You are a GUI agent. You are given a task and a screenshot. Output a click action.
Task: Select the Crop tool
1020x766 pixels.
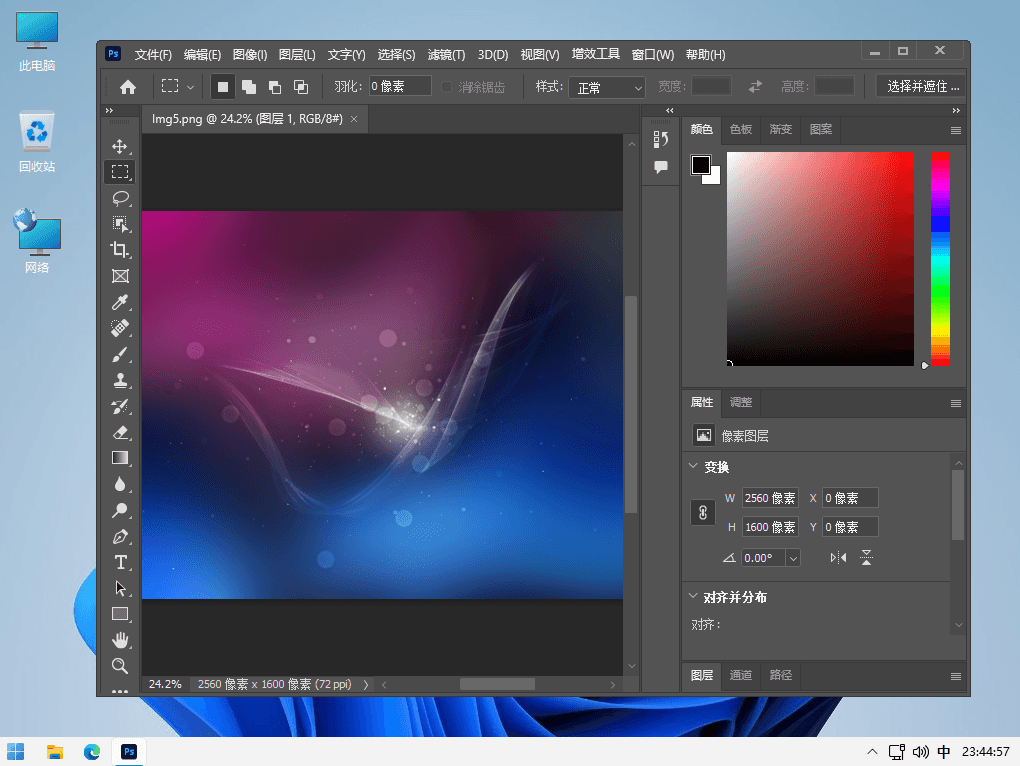[x=120, y=250]
